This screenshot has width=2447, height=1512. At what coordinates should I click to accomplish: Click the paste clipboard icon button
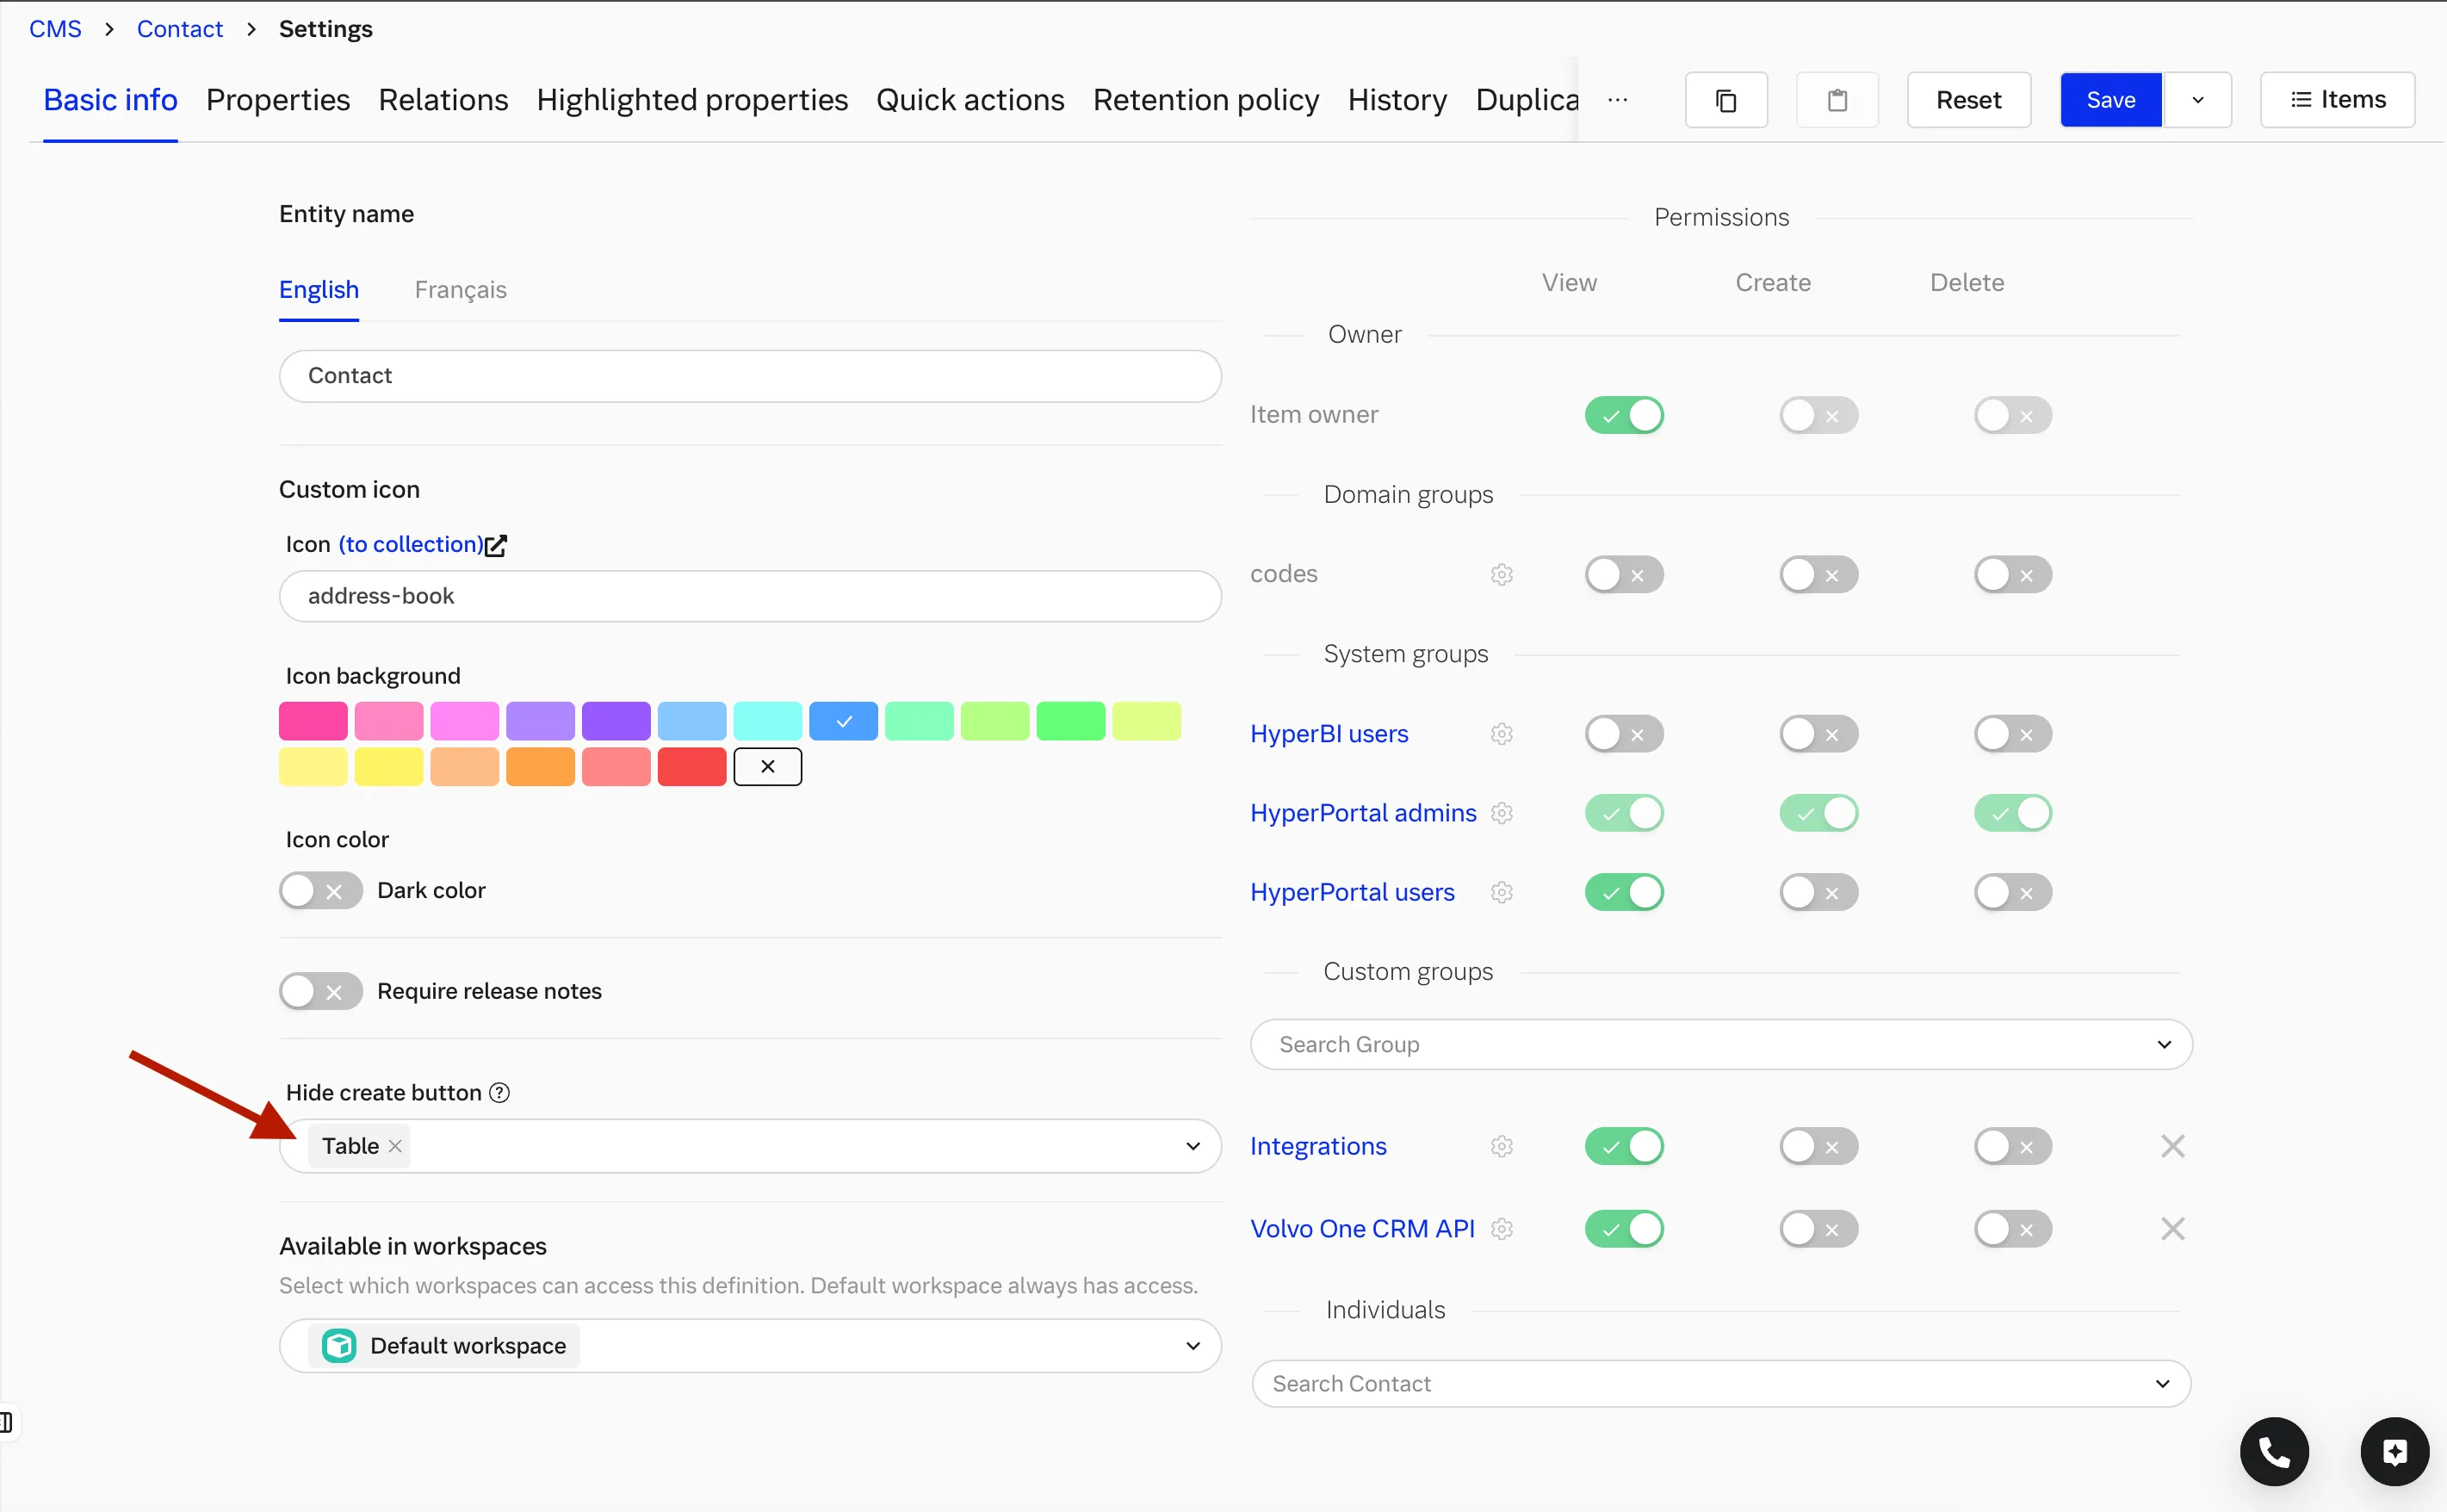(1837, 100)
